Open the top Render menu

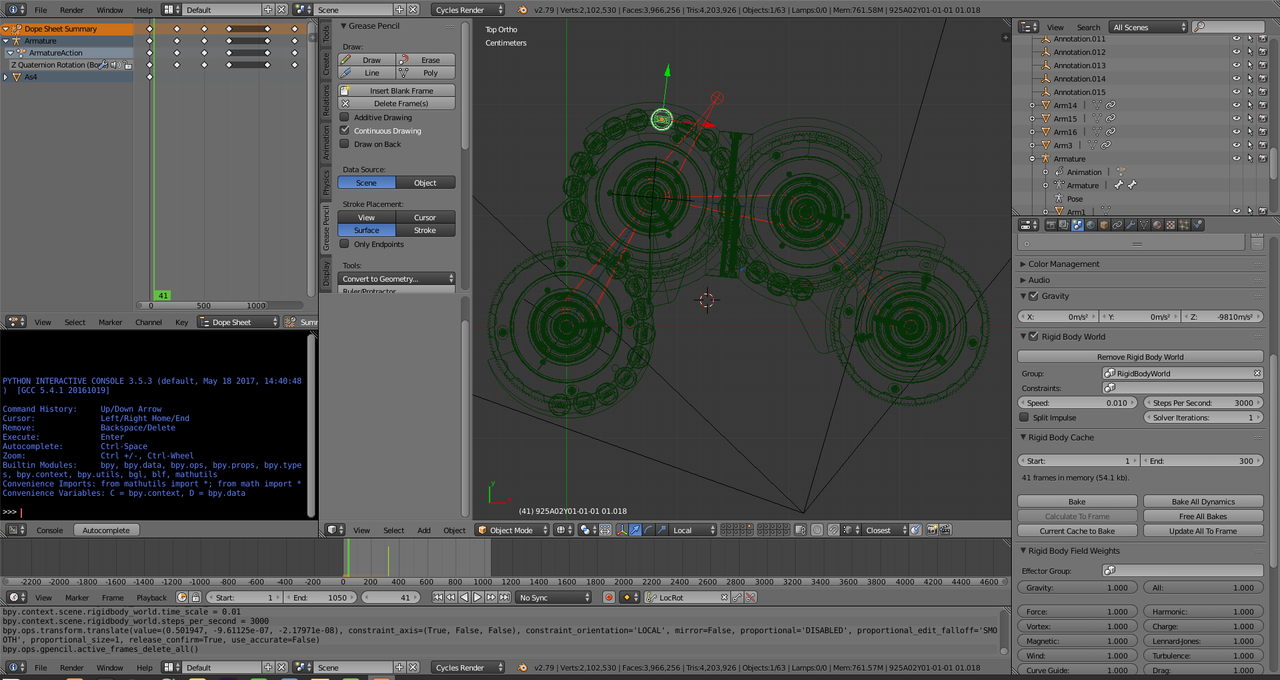coord(71,10)
